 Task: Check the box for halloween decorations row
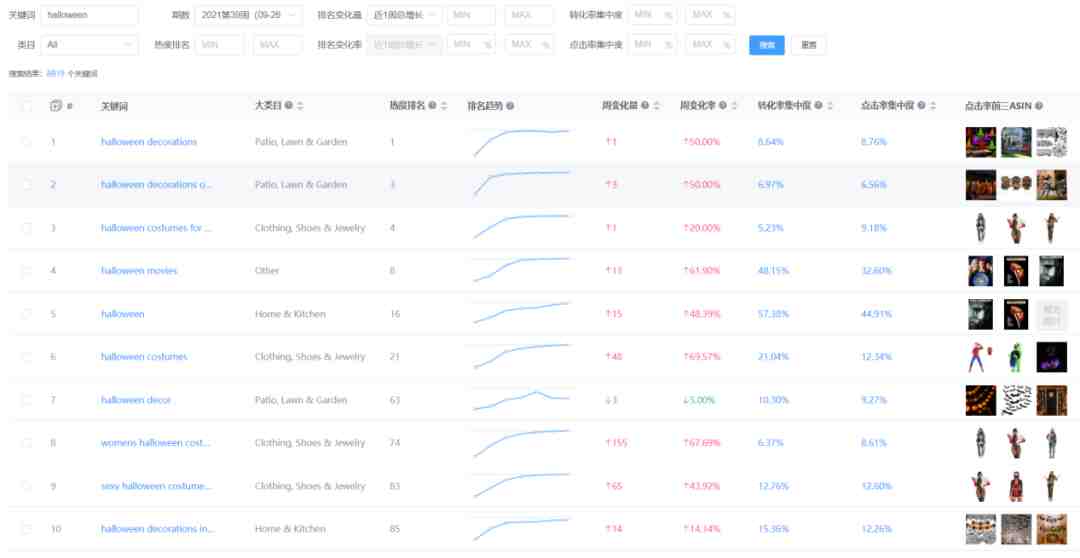pyautogui.click(x=26, y=142)
